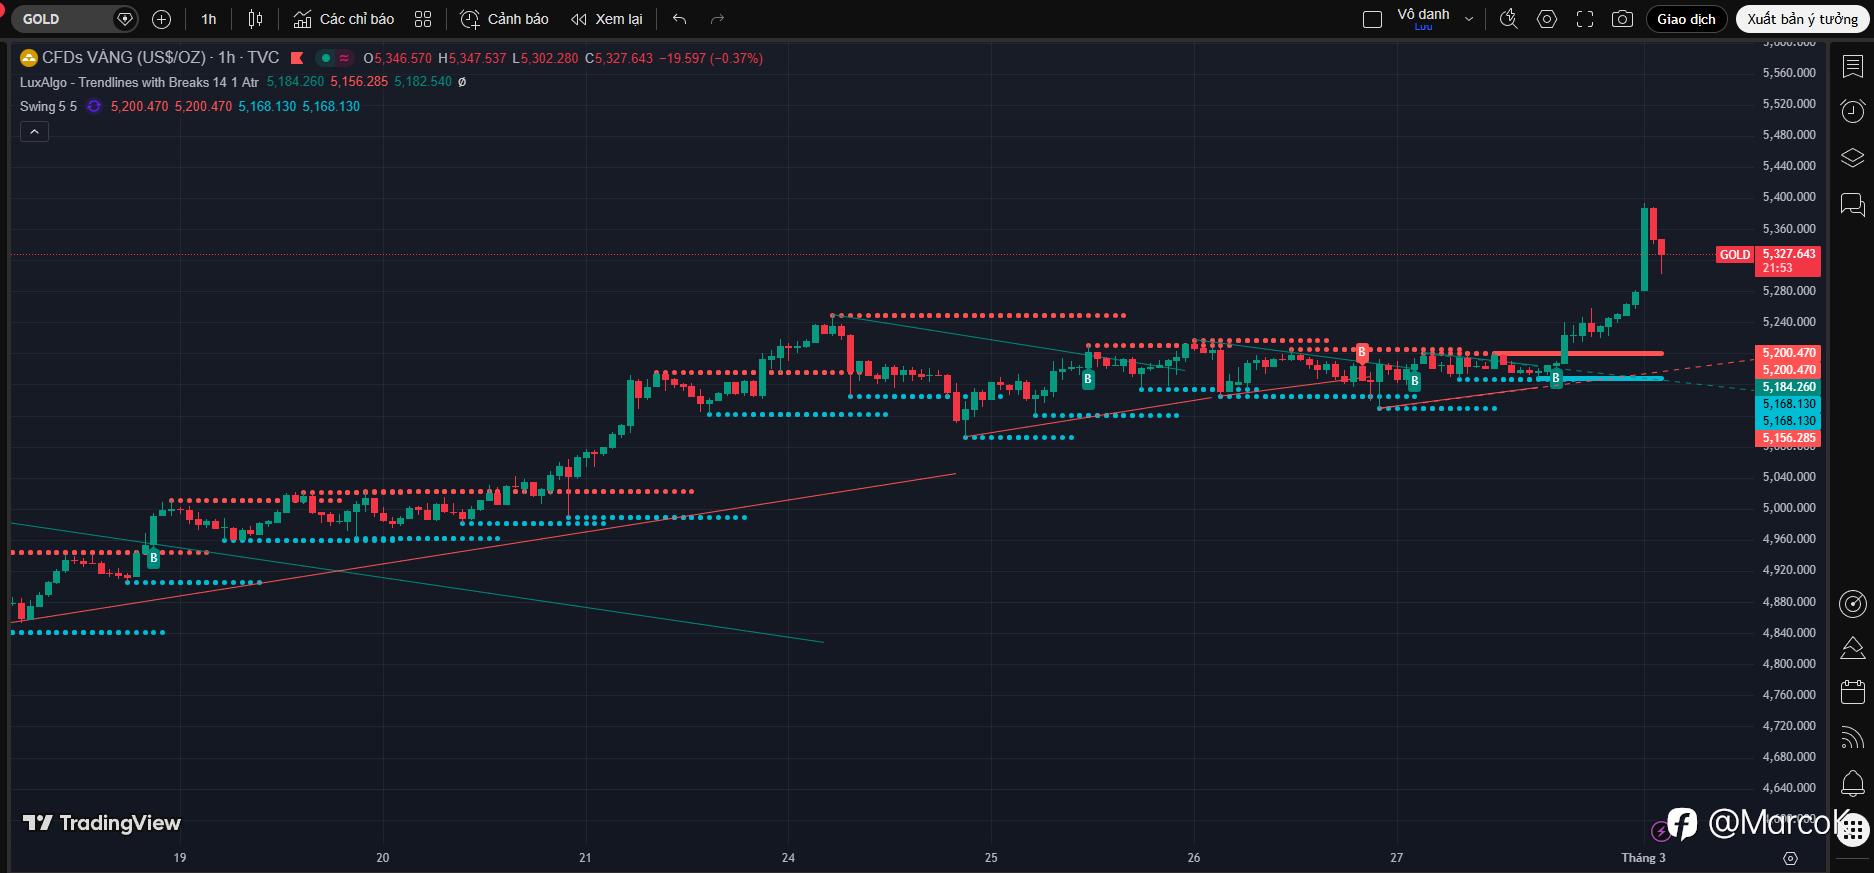
Task: Take a chart snapshot with camera icon
Action: tap(1622, 19)
